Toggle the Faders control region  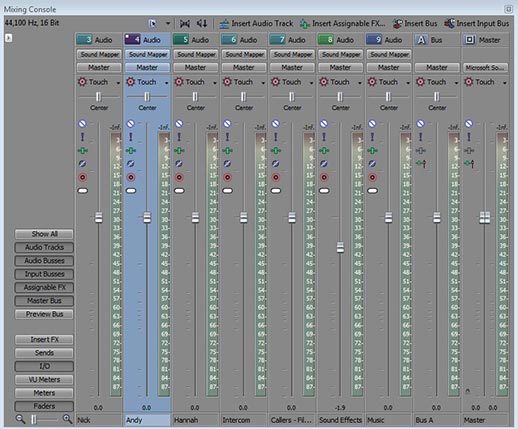[44, 406]
